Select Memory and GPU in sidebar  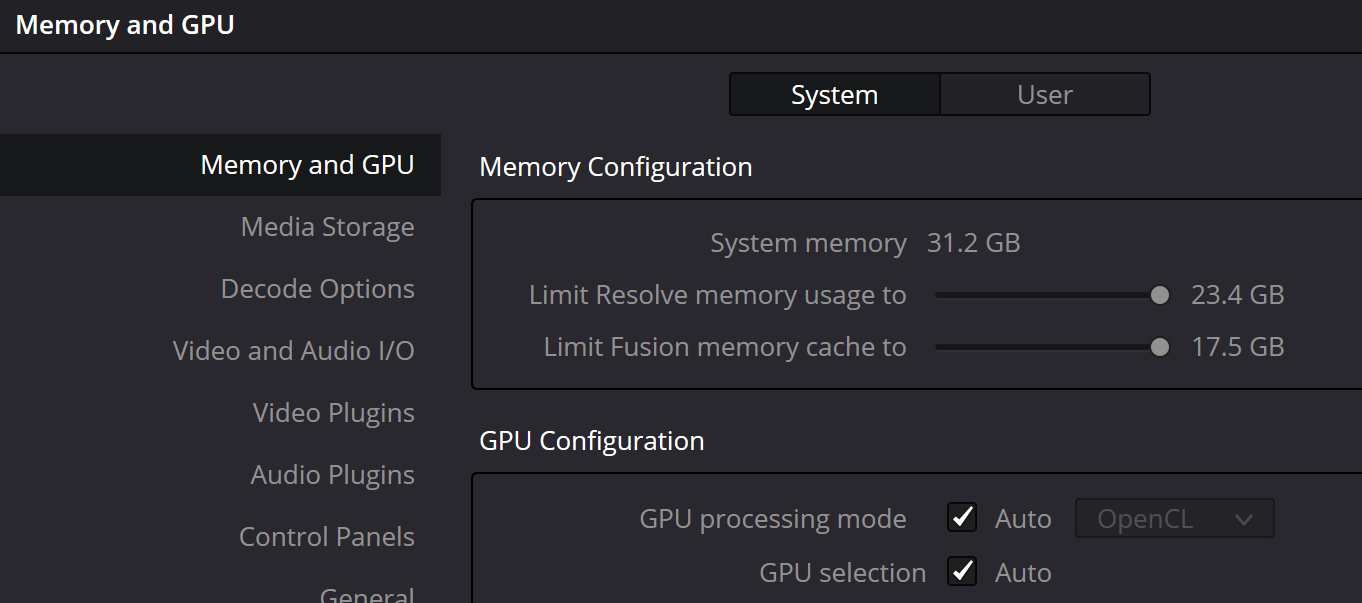point(307,165)
